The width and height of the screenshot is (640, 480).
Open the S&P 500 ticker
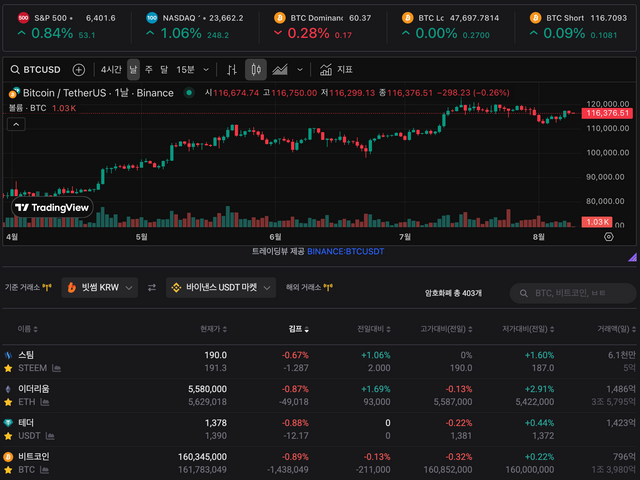pos(67,26)
